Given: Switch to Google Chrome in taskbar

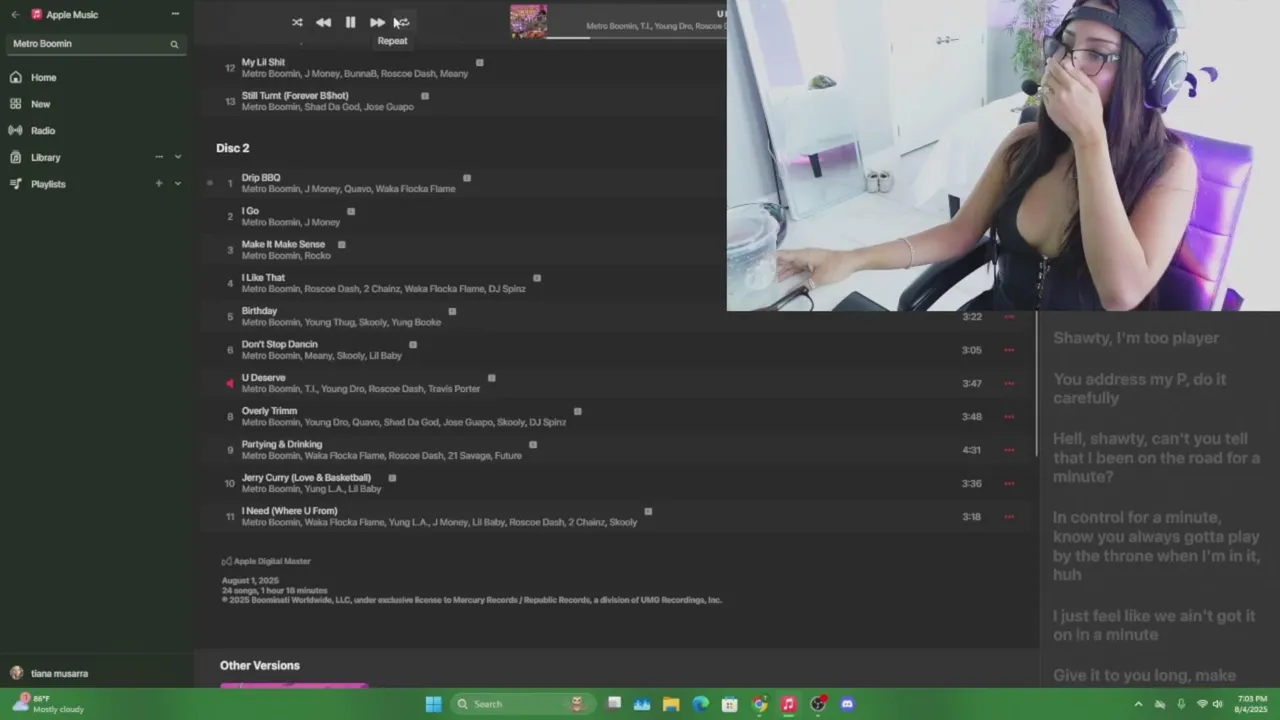Looking at the screenshot, I should (759, 704).
